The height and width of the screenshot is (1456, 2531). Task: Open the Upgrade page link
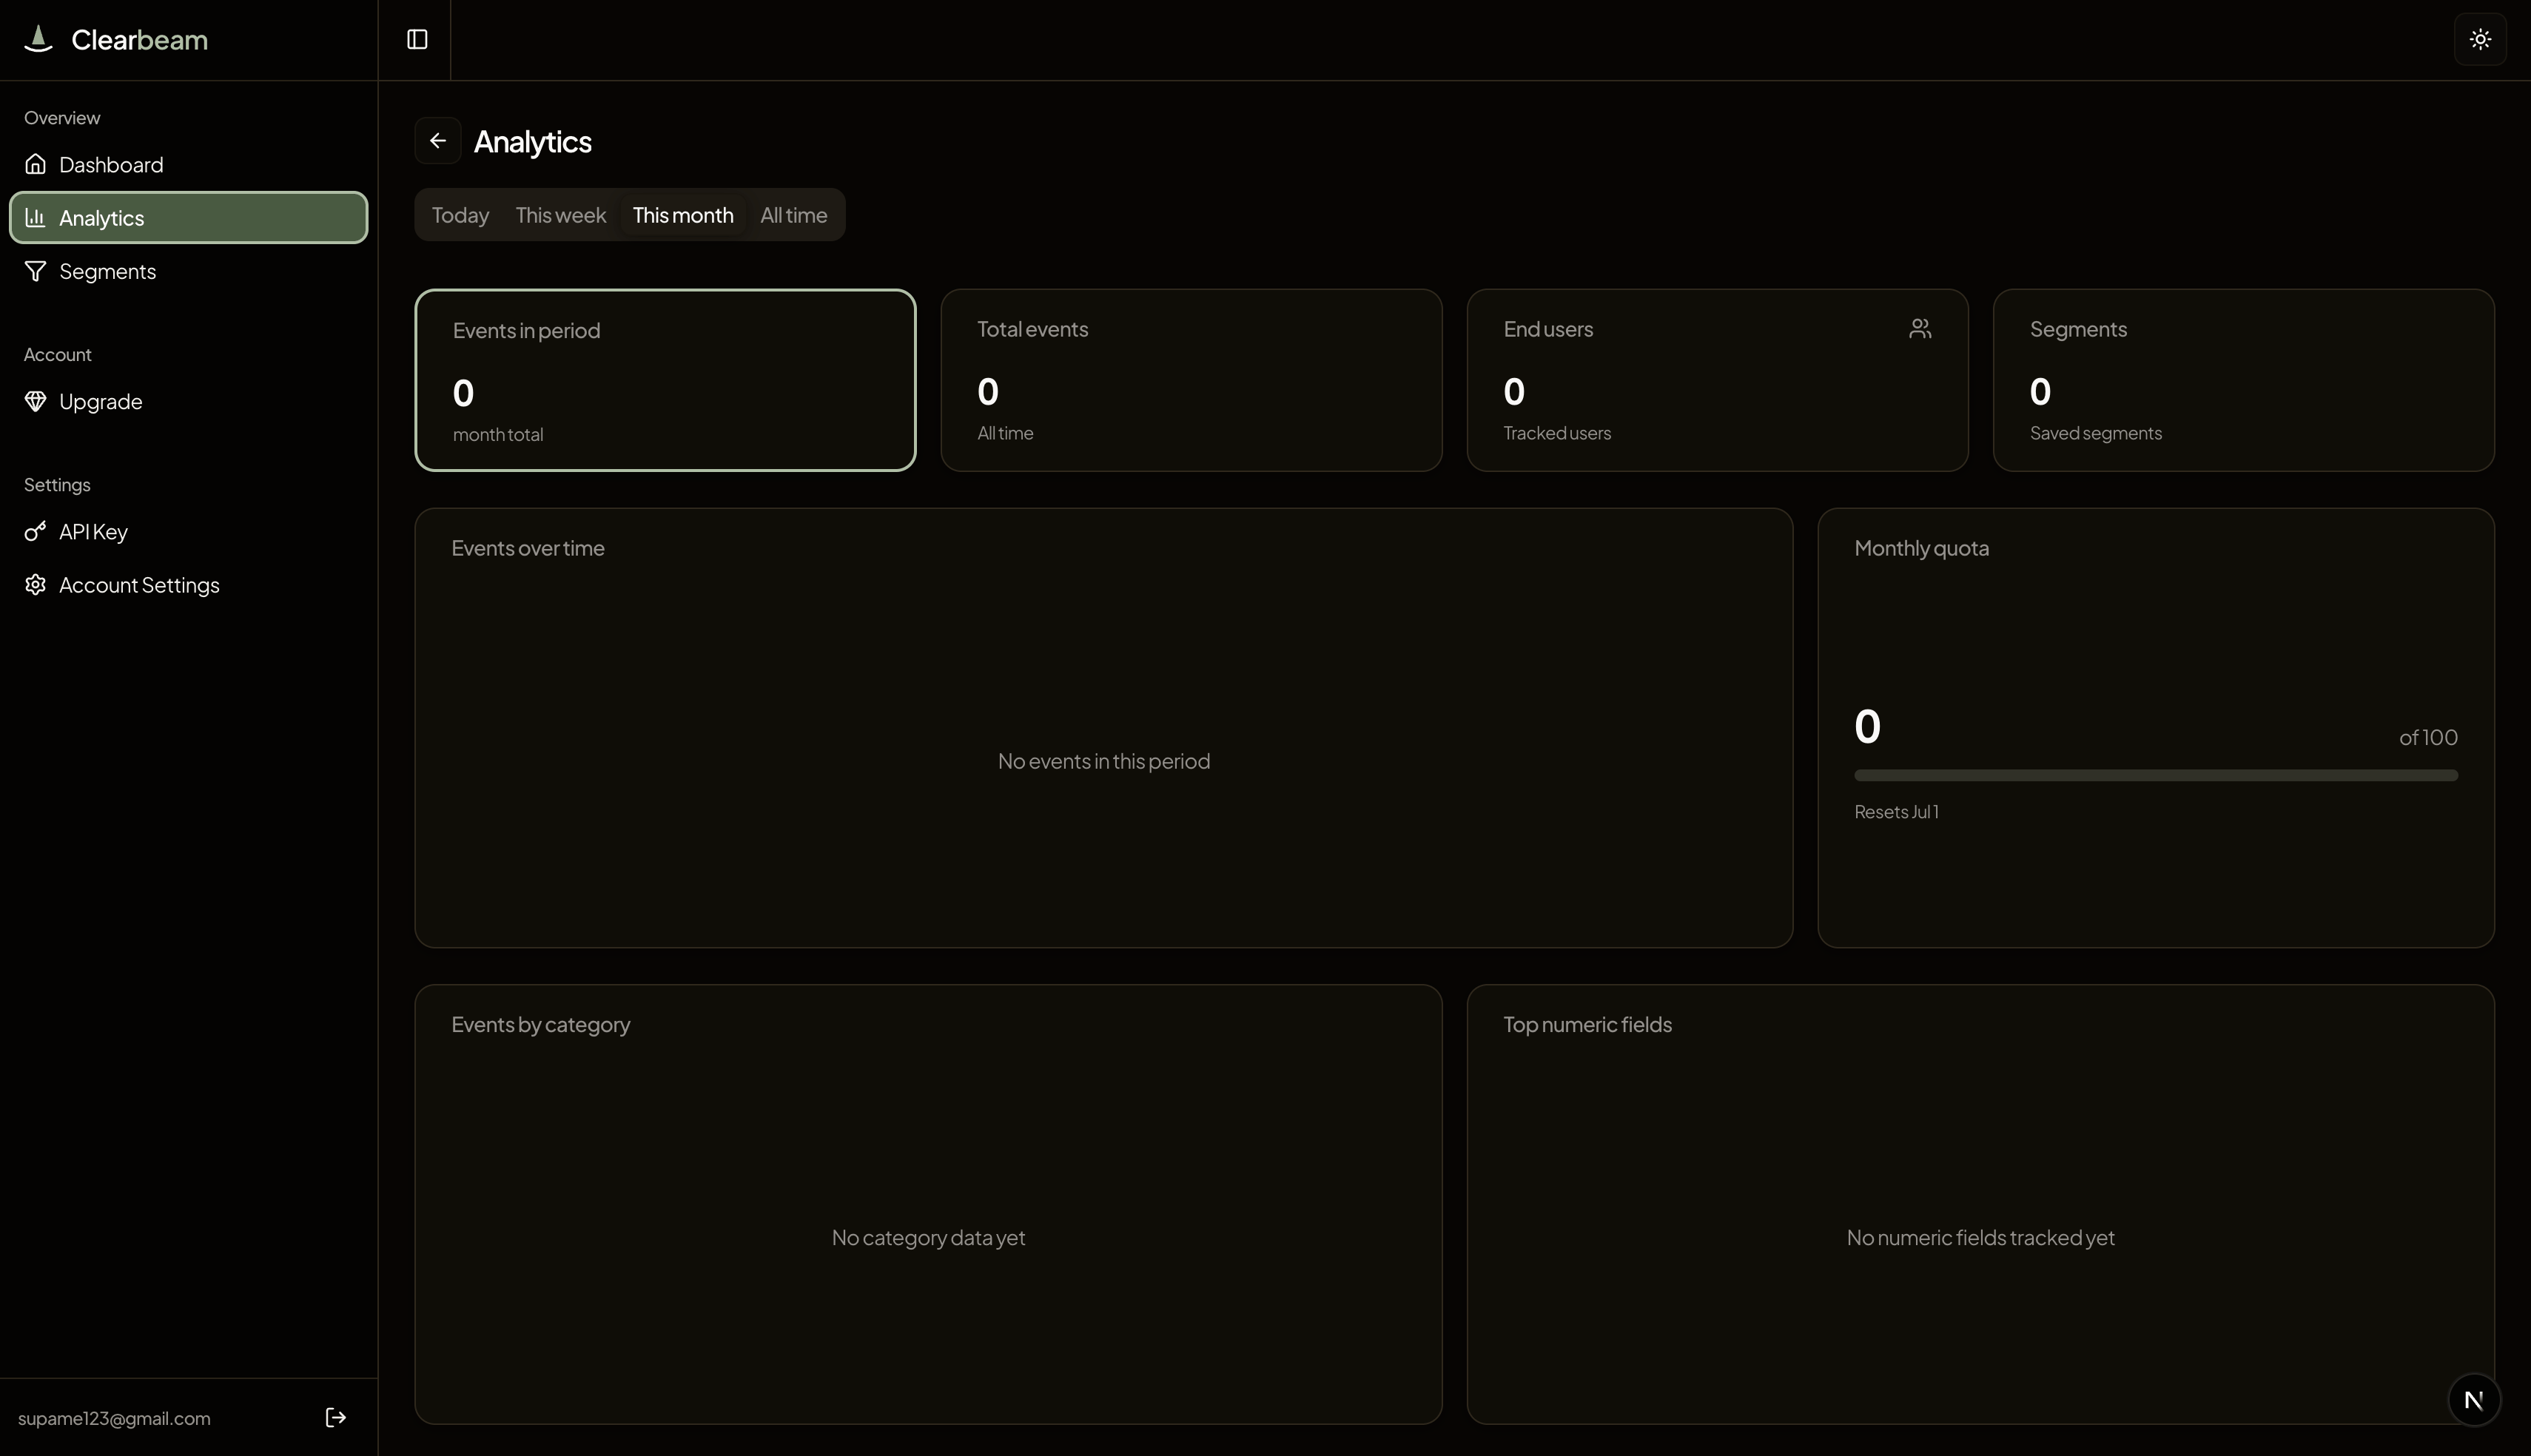(x=189, y=401)
